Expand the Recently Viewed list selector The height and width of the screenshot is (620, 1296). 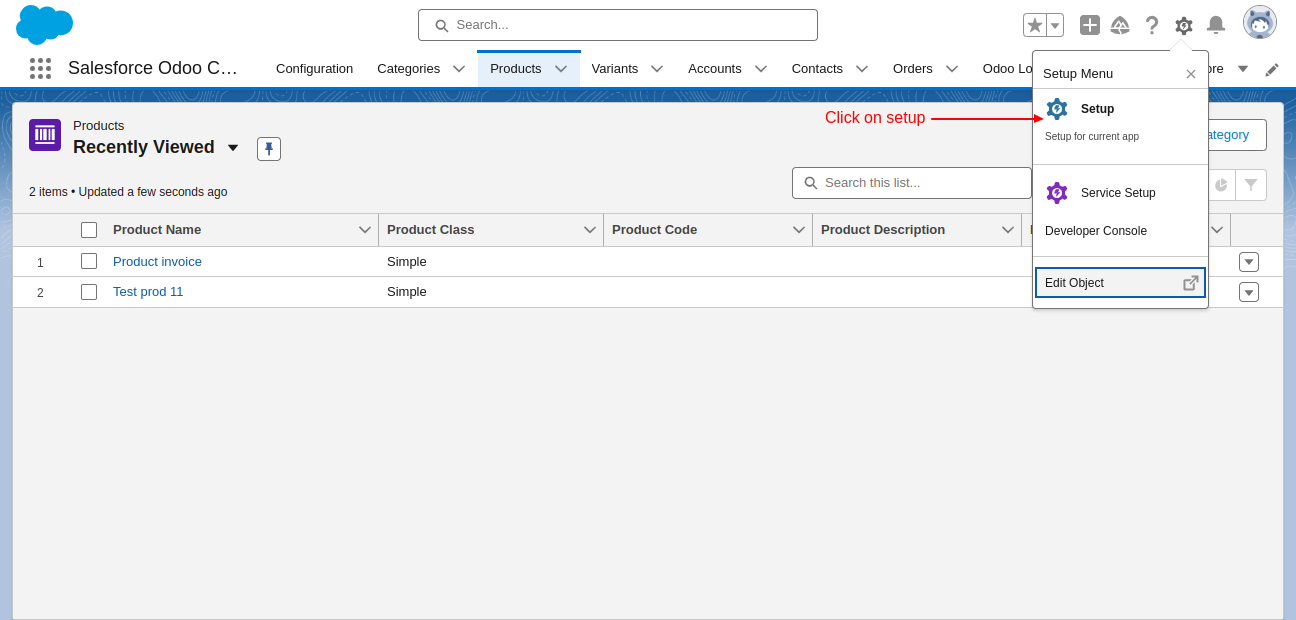tap(233, 147)
